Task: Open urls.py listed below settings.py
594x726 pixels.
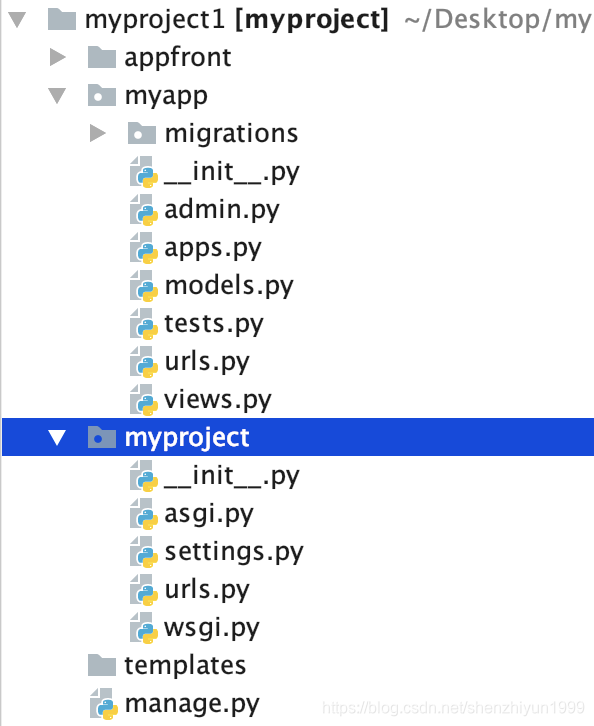Action: click(207, 590)
